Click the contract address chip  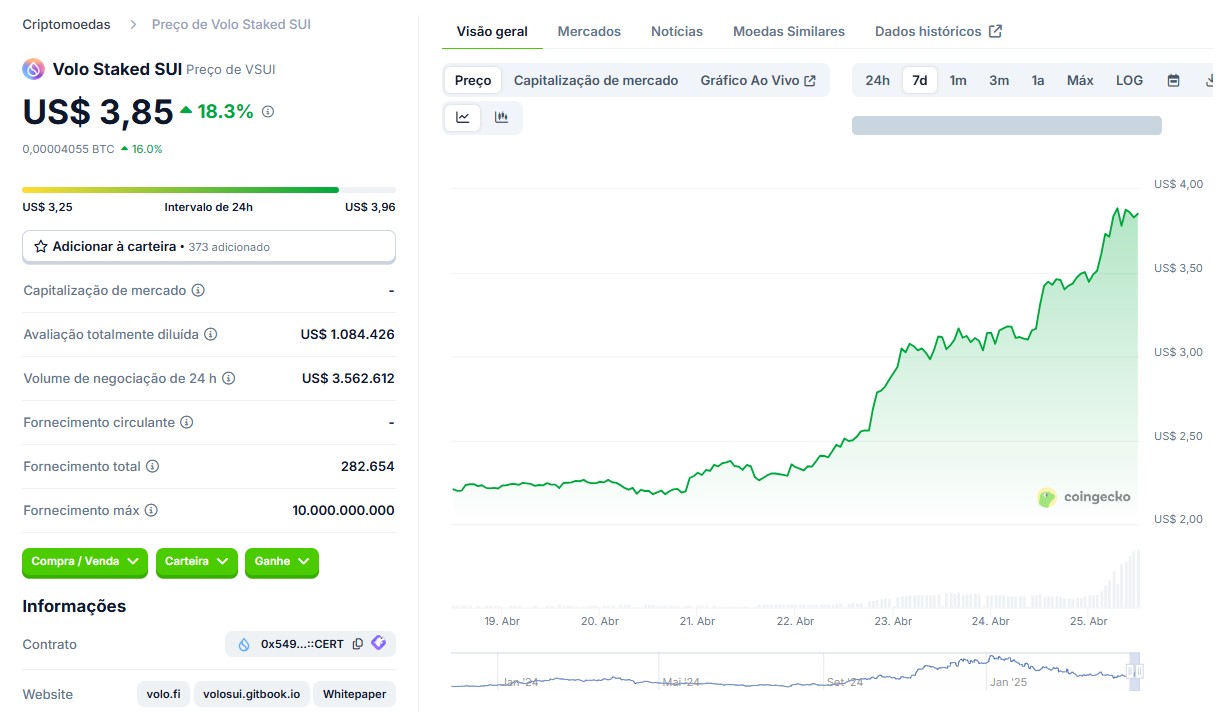(x=310, y=644)
